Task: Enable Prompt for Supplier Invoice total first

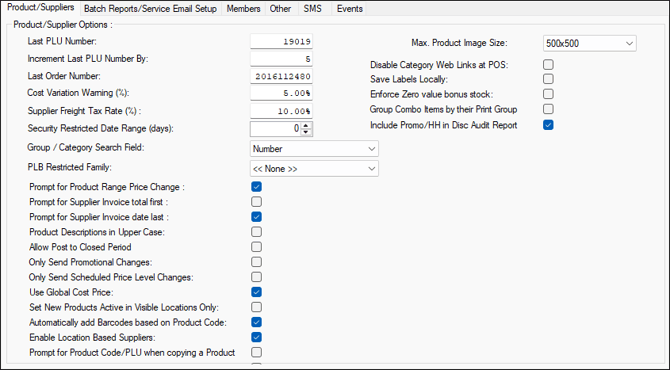Action: coord(256,202)
